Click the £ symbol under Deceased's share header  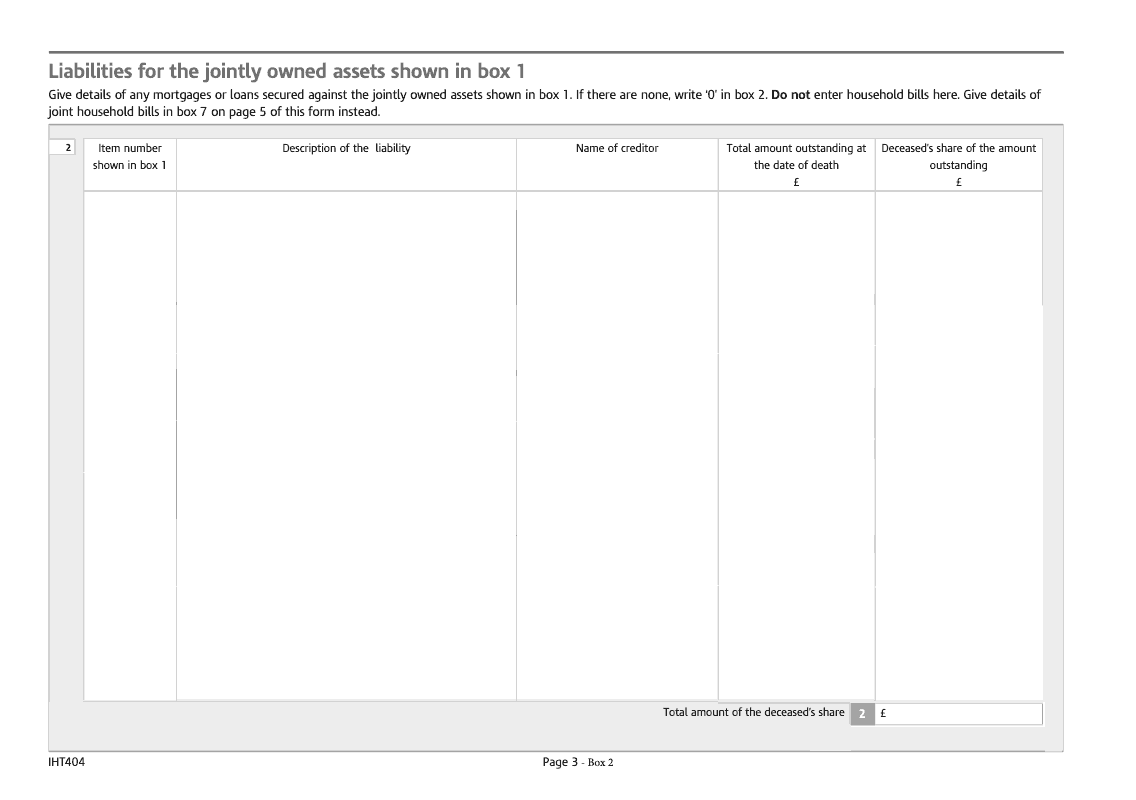(x=958, y=182)
